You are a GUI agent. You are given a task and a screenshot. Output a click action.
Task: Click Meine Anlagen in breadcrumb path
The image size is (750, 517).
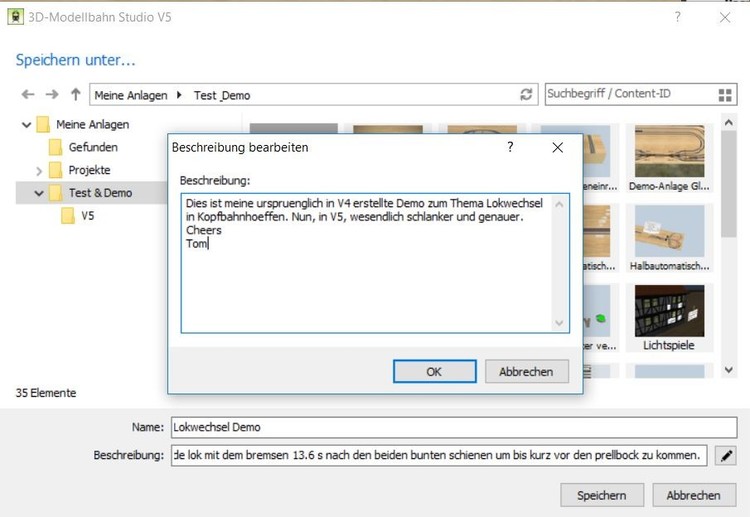pos(131,95)
